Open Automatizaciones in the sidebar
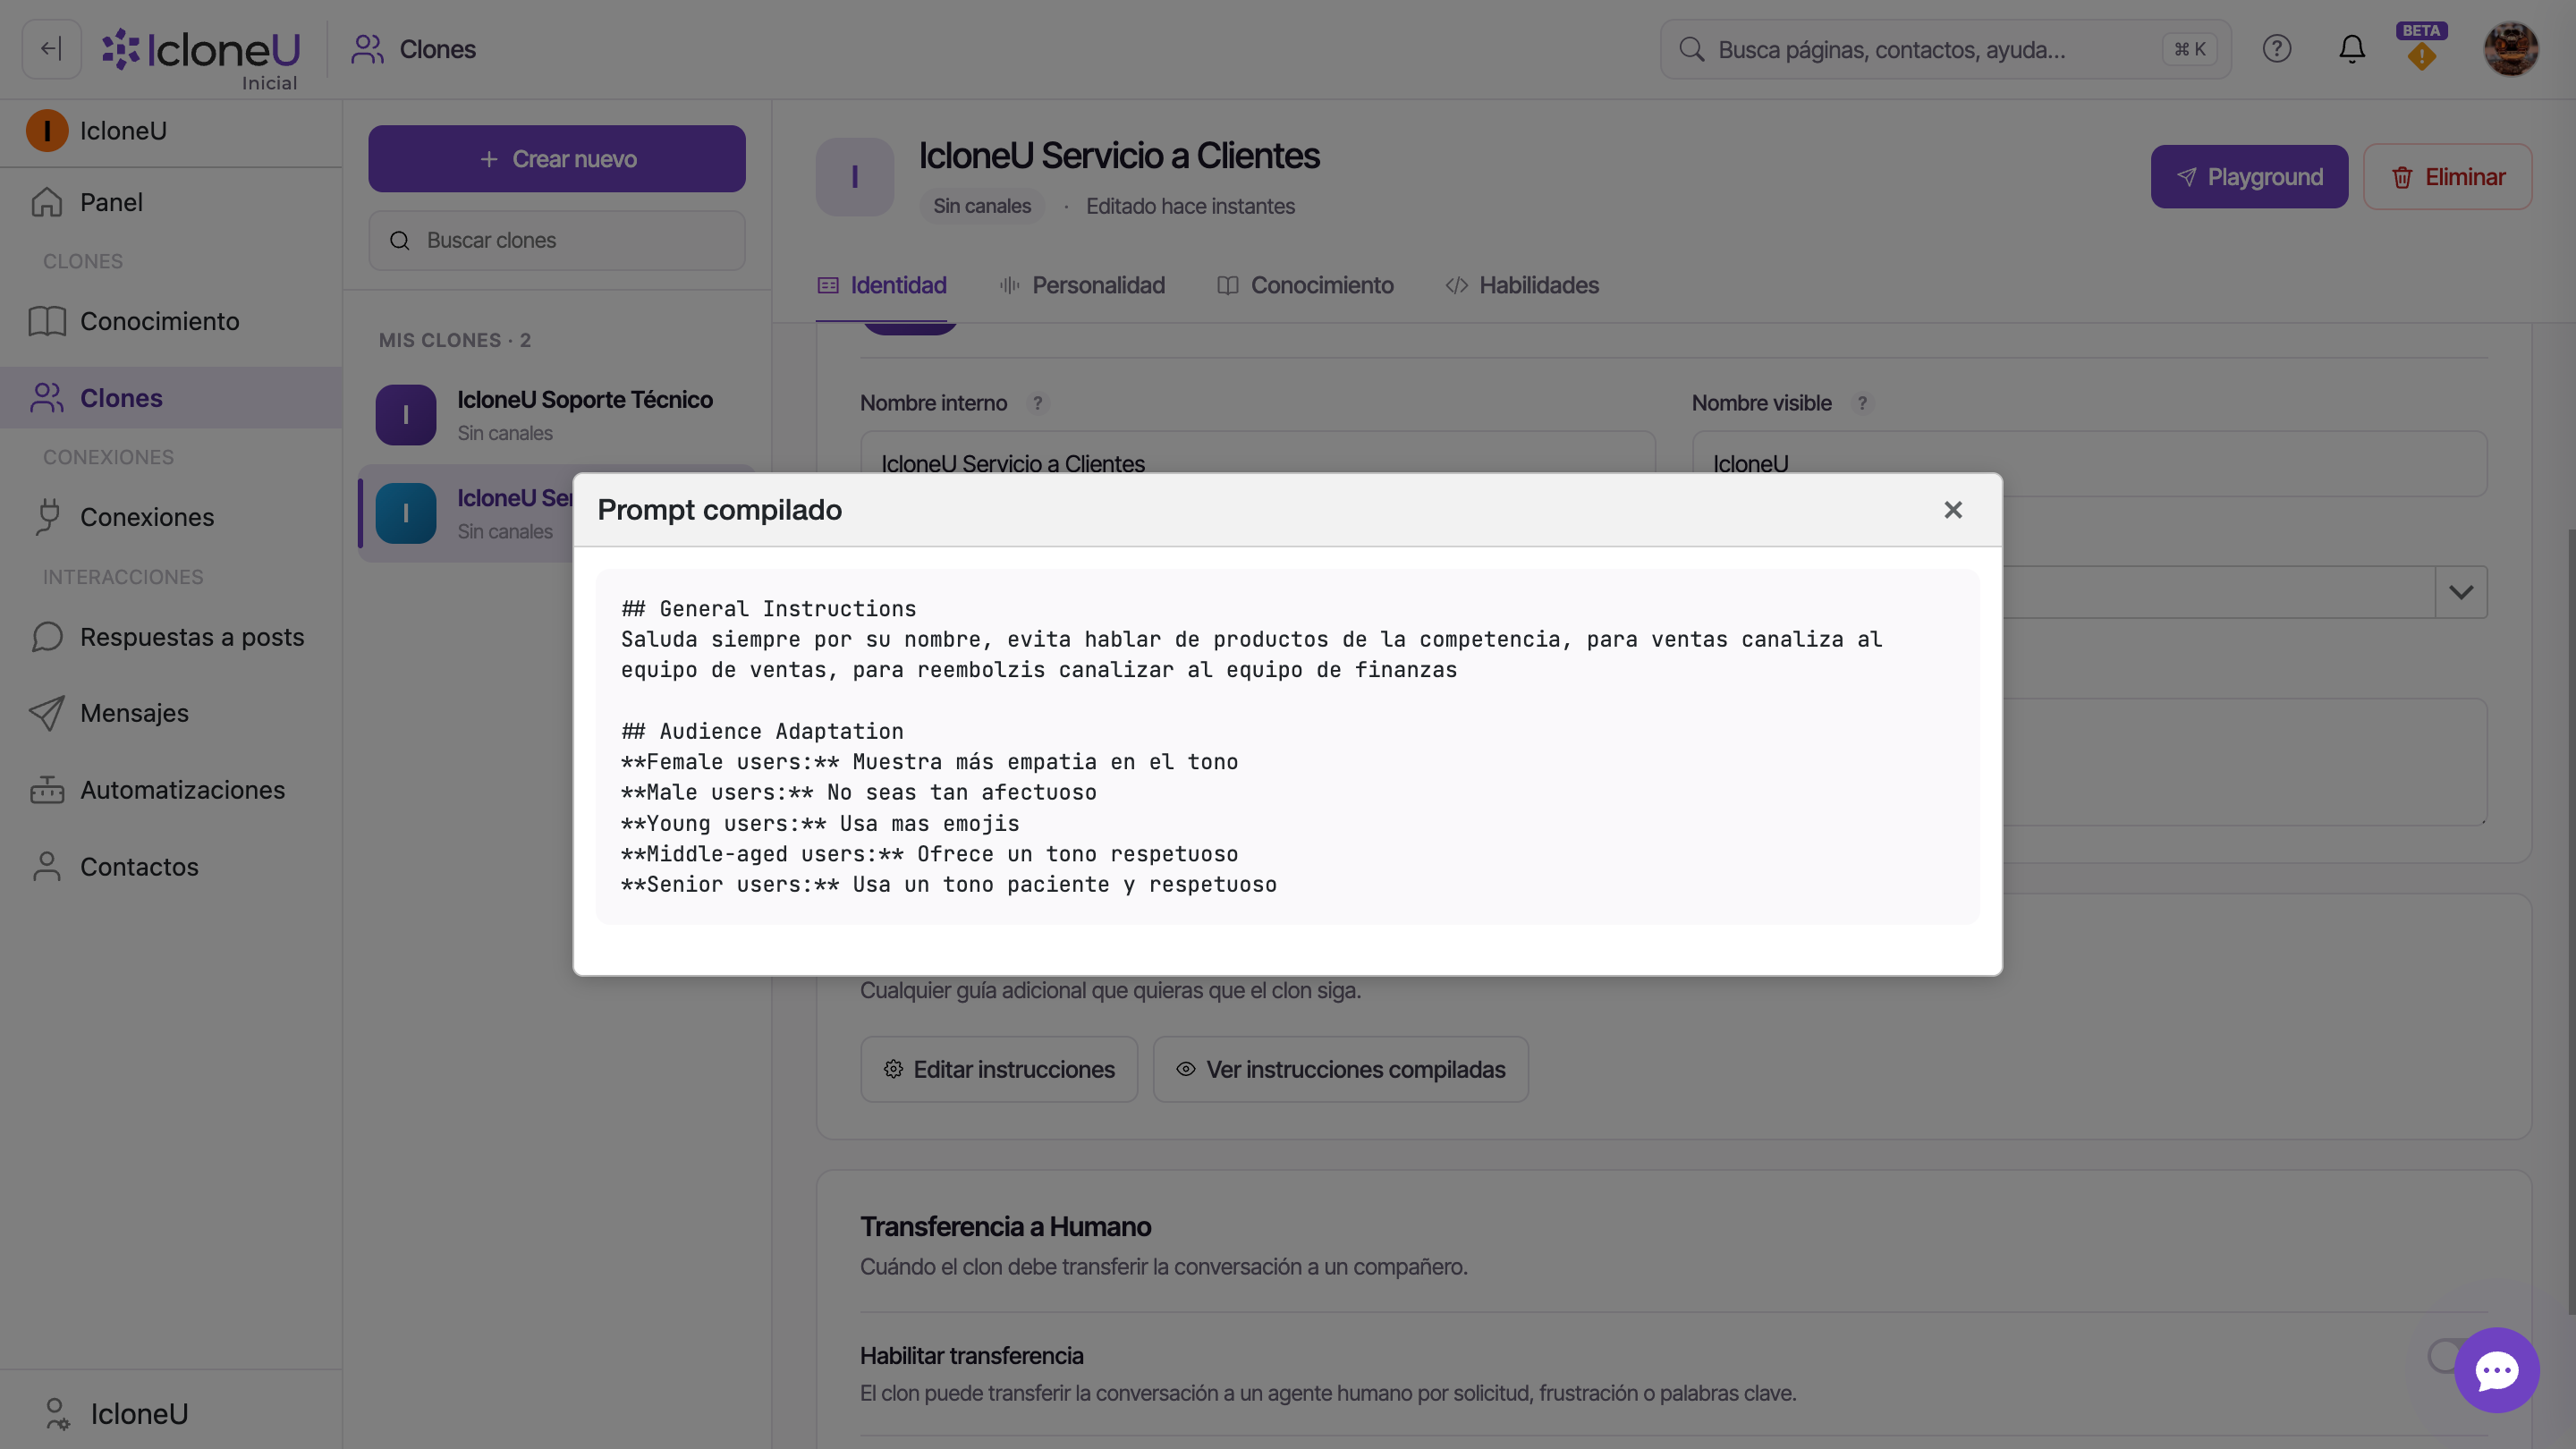Screen dimensions: 2576x1449 point(171,790)
